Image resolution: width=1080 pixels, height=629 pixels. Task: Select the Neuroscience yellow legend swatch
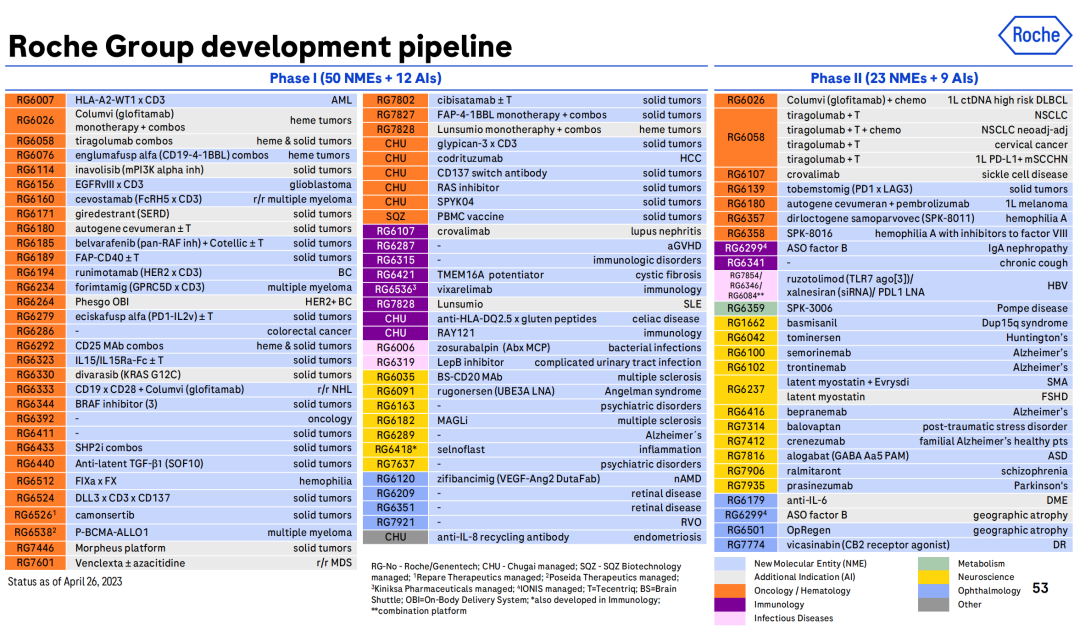(x=934, y=577)
